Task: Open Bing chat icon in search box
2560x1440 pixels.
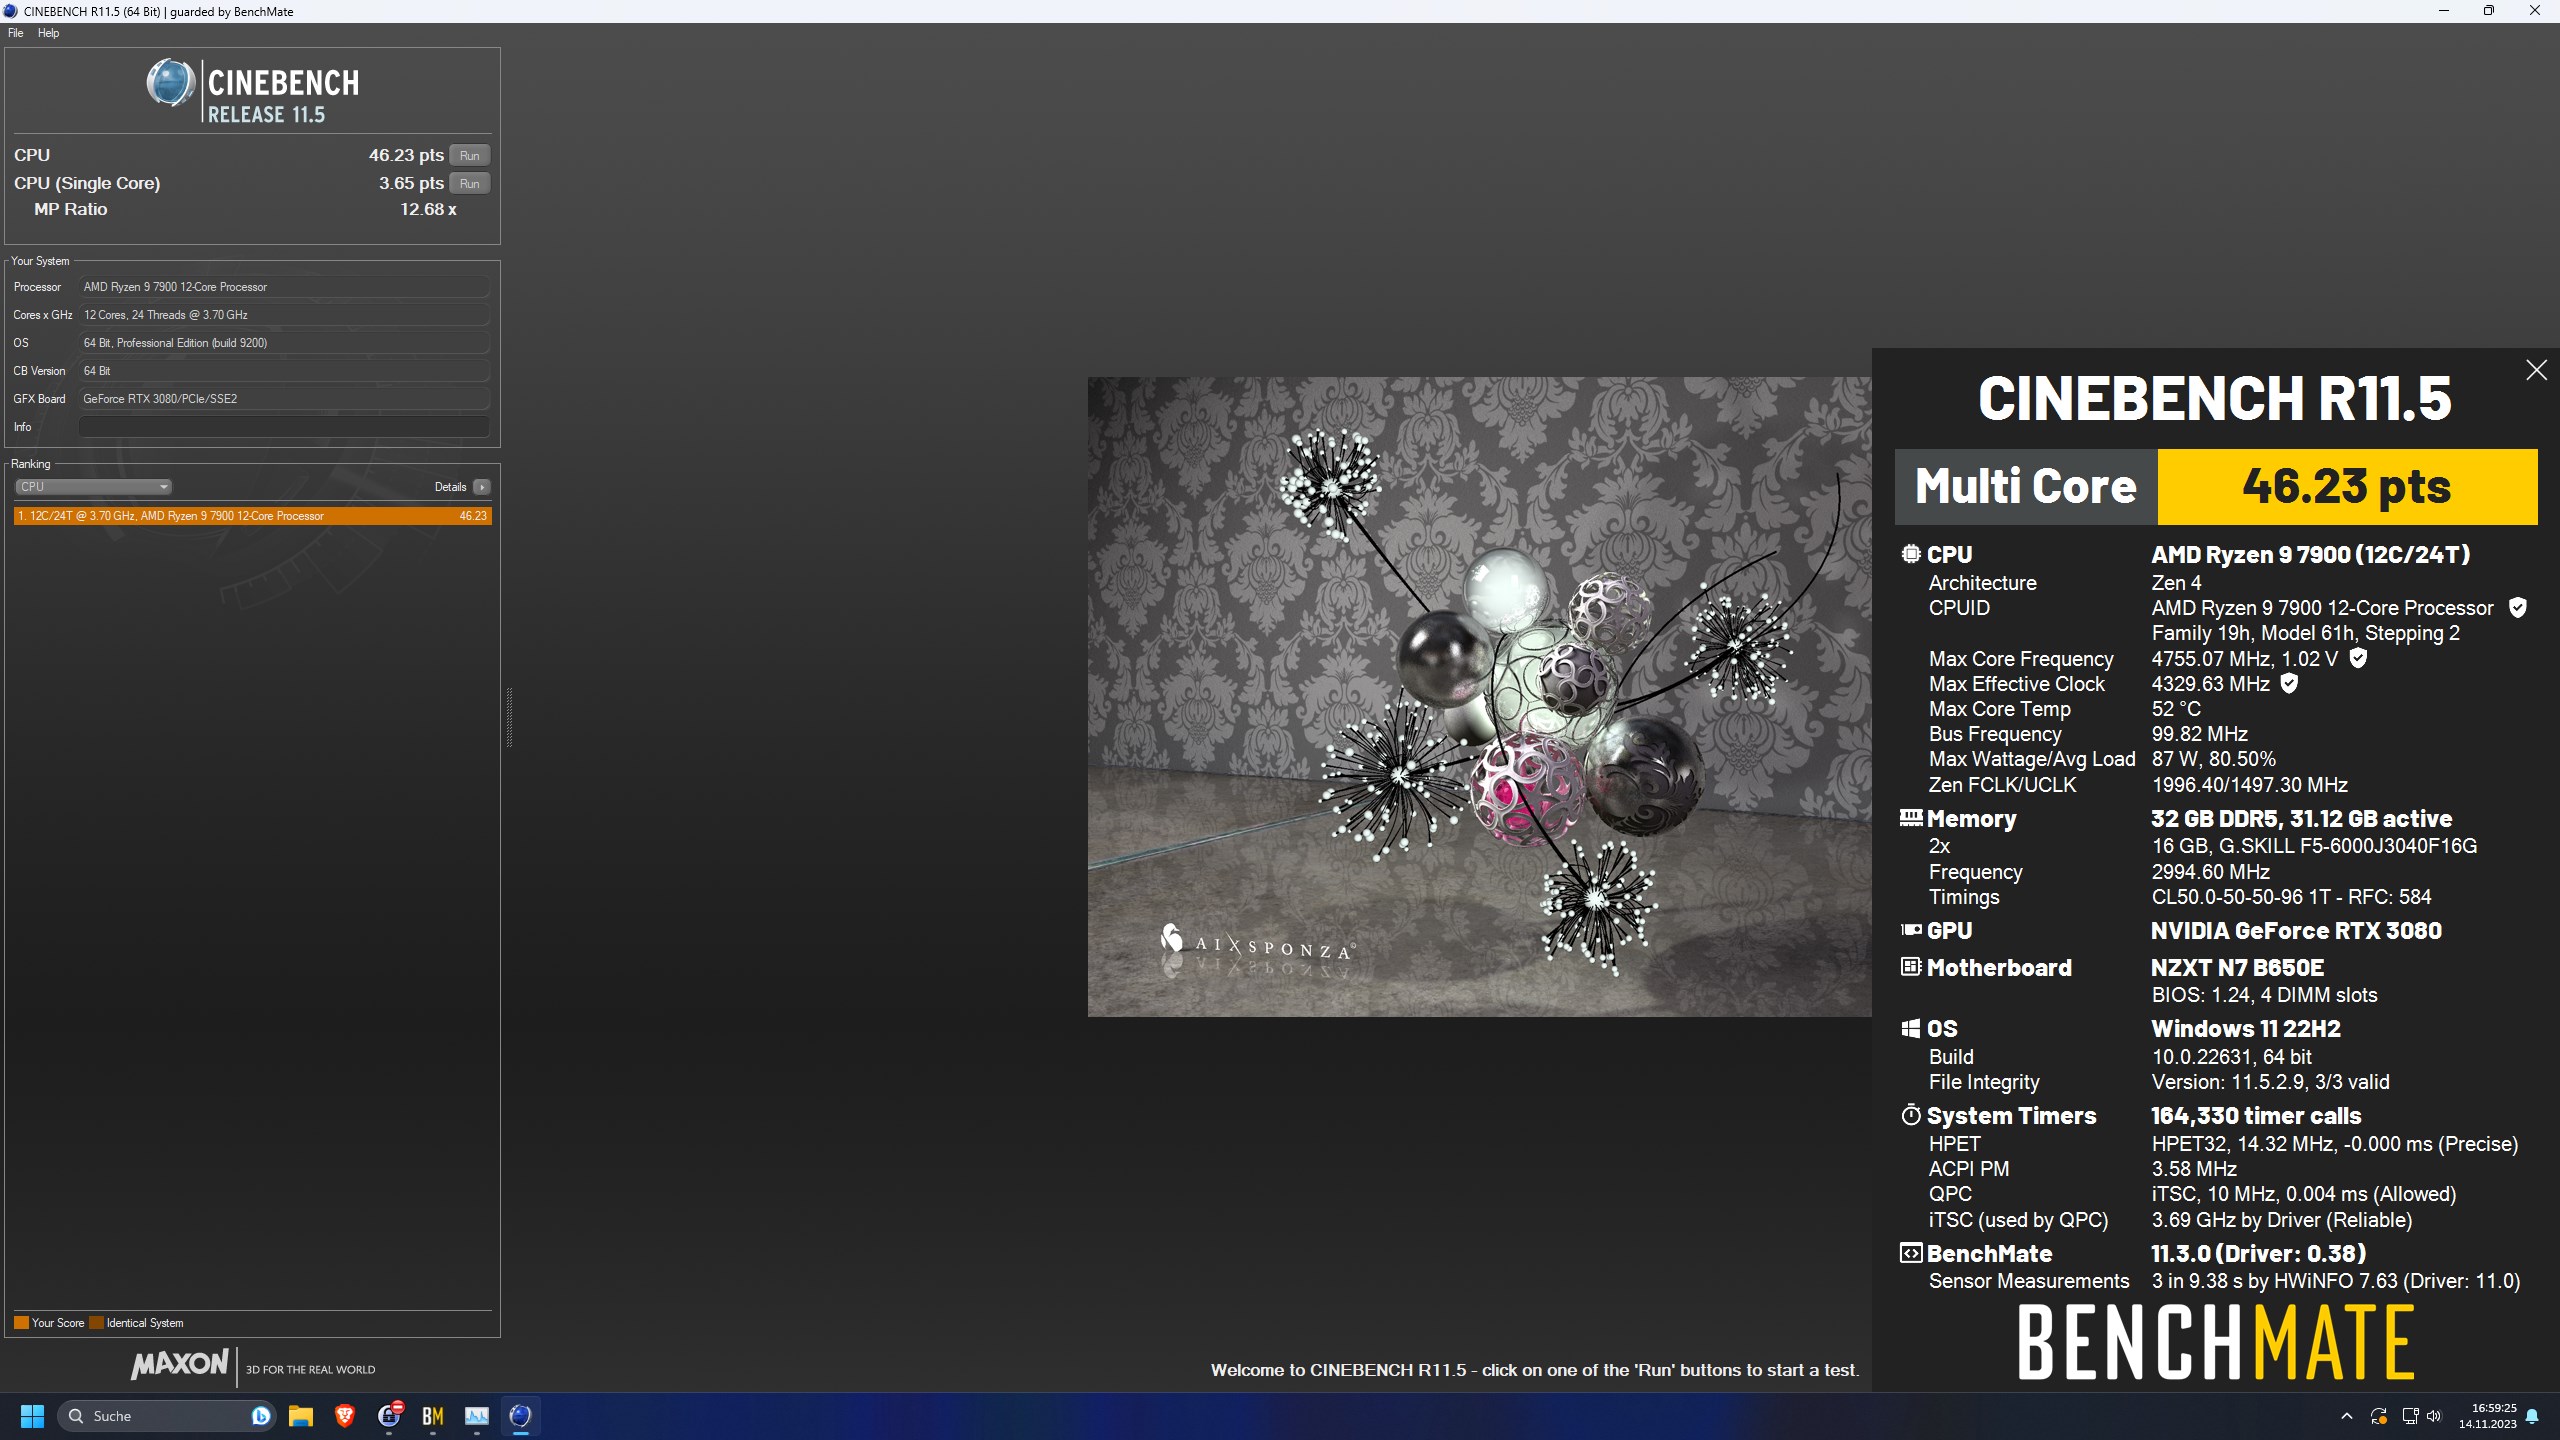Action: 261,1416
